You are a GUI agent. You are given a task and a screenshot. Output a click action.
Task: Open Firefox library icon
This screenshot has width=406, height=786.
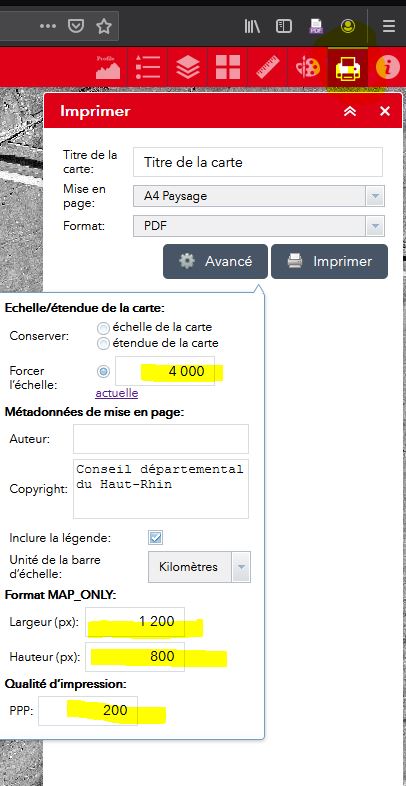click(x=252, y=26)
